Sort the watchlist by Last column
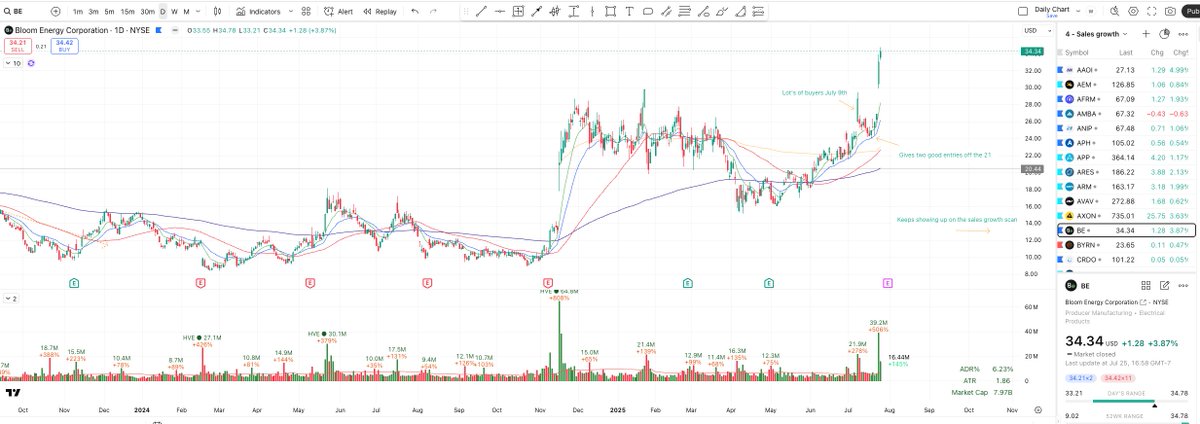This screenshot has height=424, width=1200. tap(1126, 52)
